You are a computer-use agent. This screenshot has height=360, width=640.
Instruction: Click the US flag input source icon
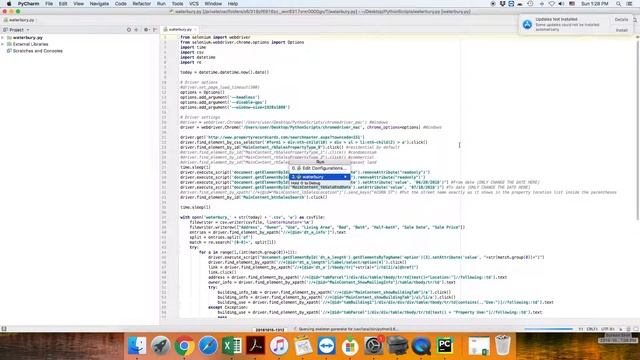tap(572, 4)
